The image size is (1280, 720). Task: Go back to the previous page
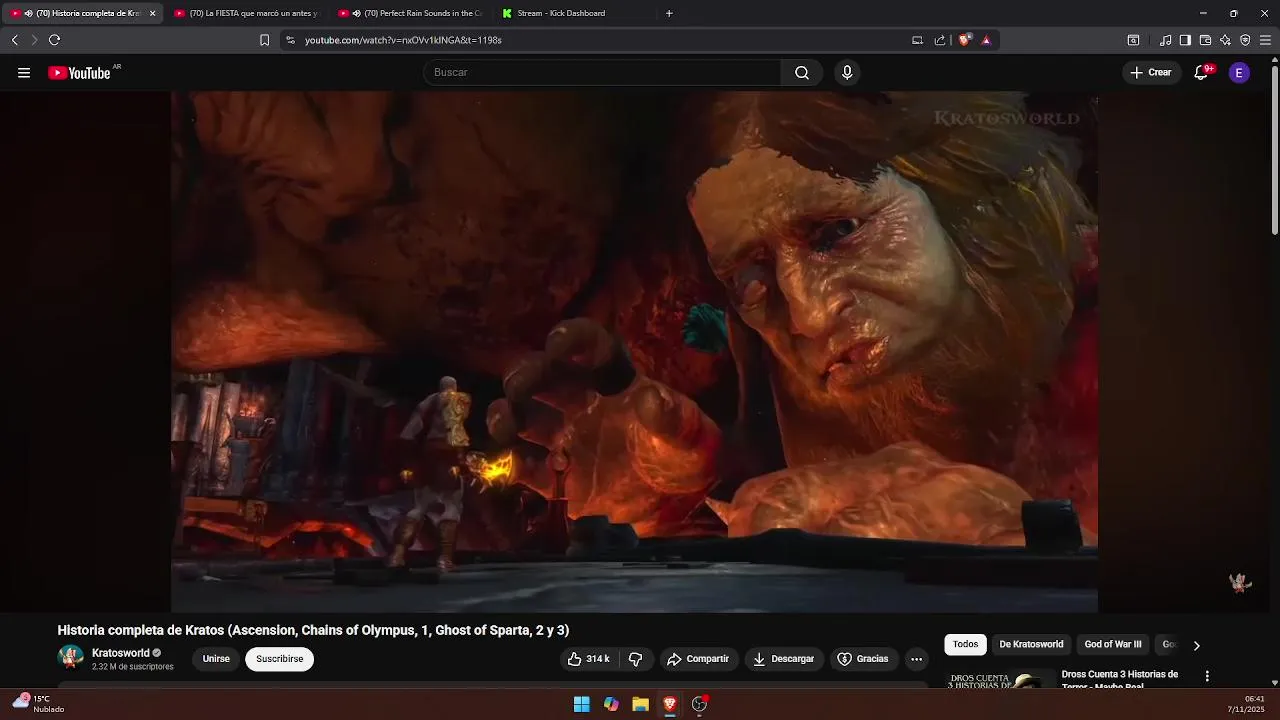[x=14, y=40]
